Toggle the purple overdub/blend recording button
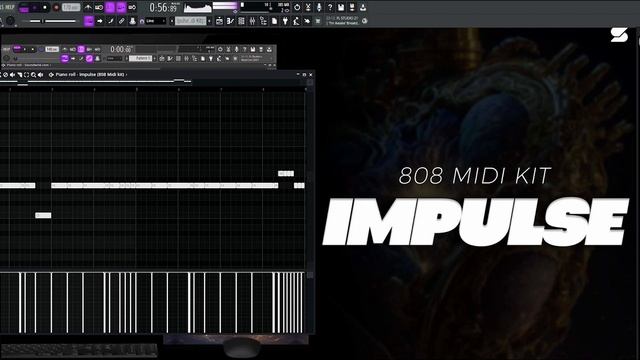This screenshot has width=640, height=360. pos(121,8)
